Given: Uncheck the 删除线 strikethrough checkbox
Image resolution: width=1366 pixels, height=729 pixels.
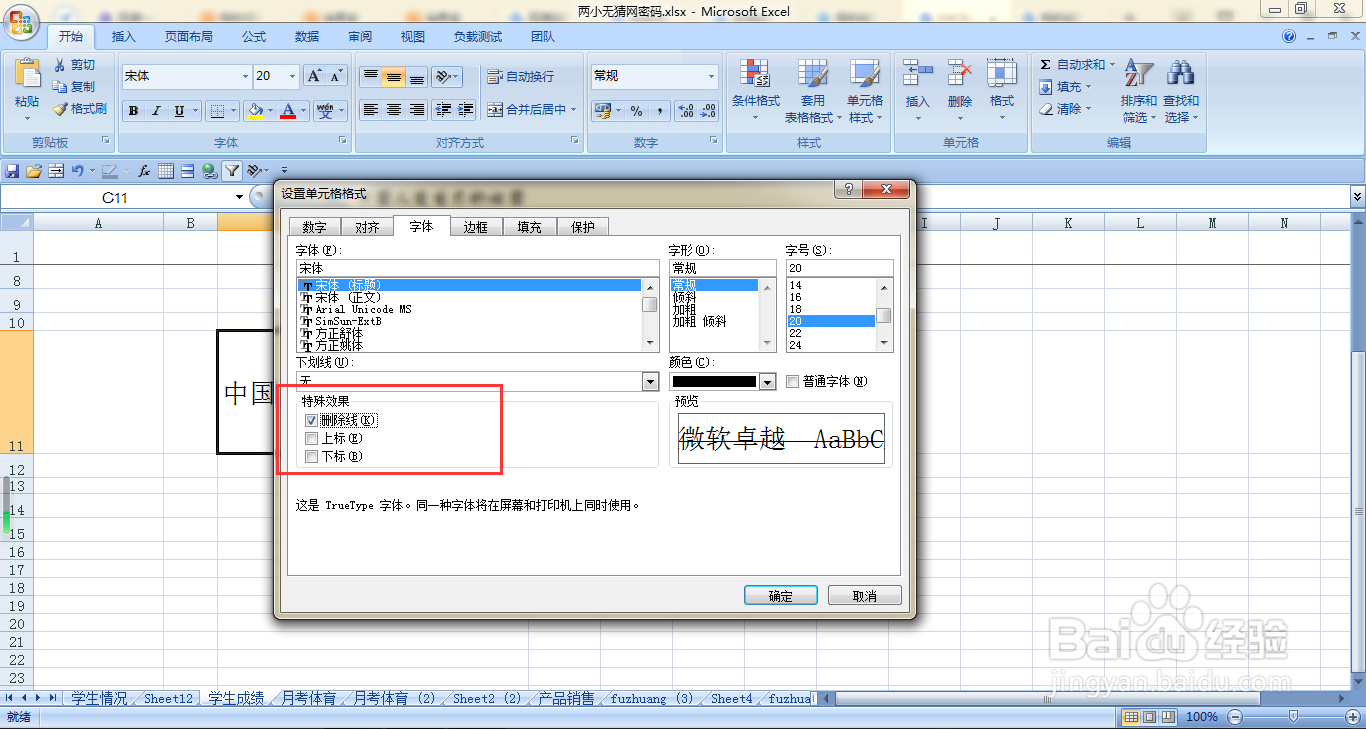Looking at the screenshot, I should pyautogui.click(x=311, y=420).
